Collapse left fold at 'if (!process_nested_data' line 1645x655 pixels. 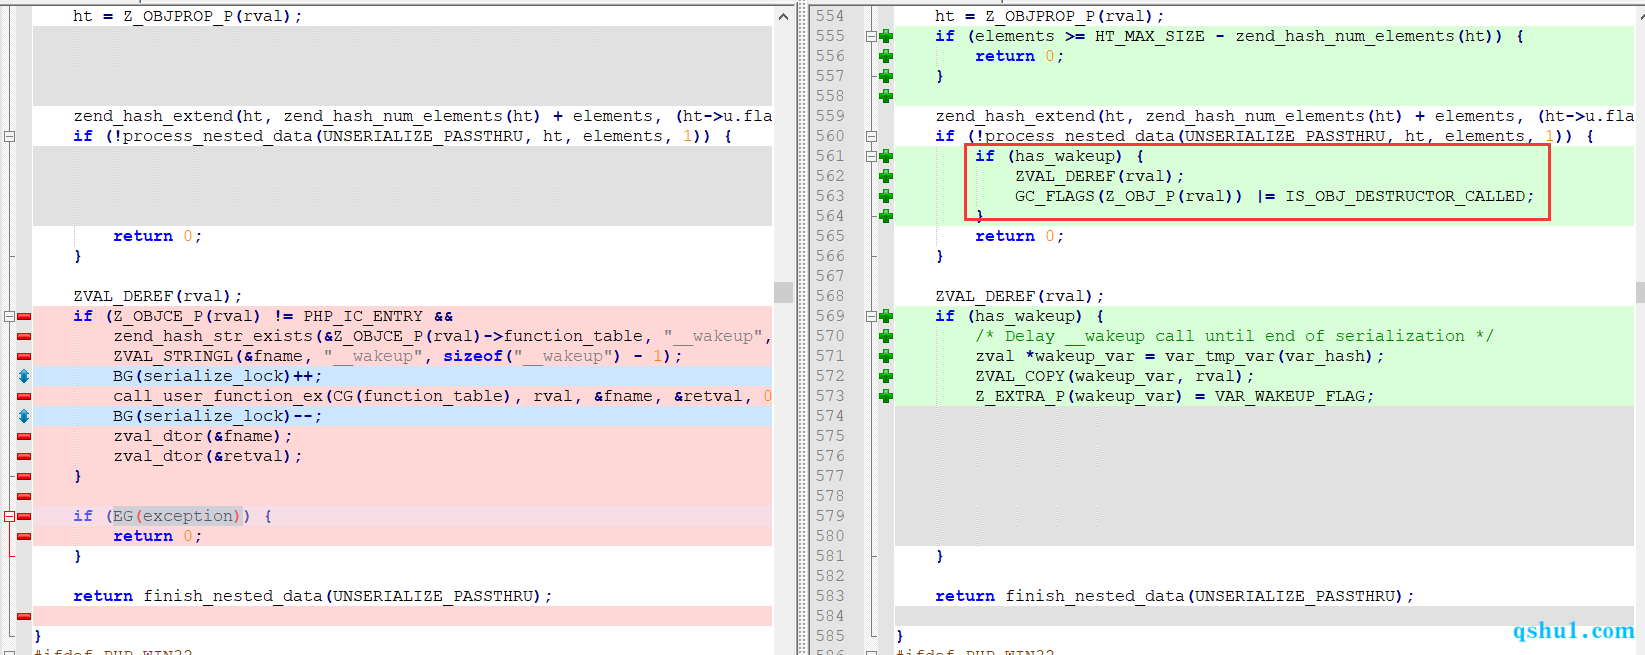coord(9,136)
